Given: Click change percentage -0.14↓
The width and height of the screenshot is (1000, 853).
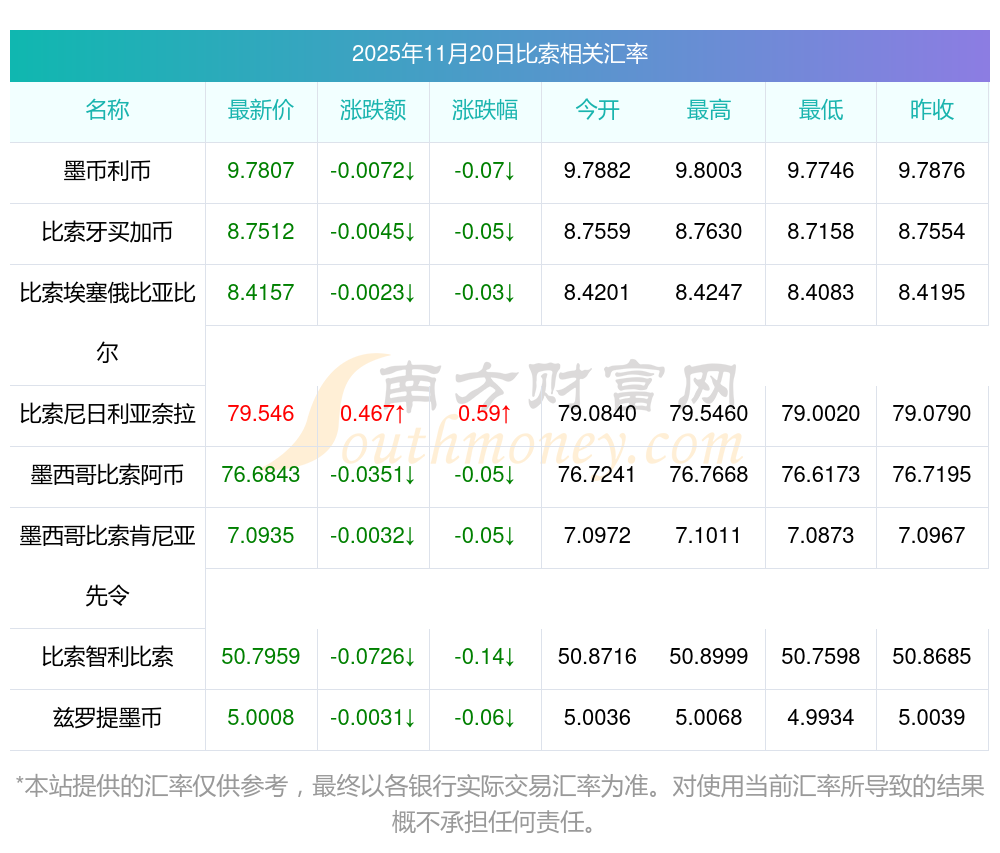Looking at the screenshot, I should tap(485, 656).
